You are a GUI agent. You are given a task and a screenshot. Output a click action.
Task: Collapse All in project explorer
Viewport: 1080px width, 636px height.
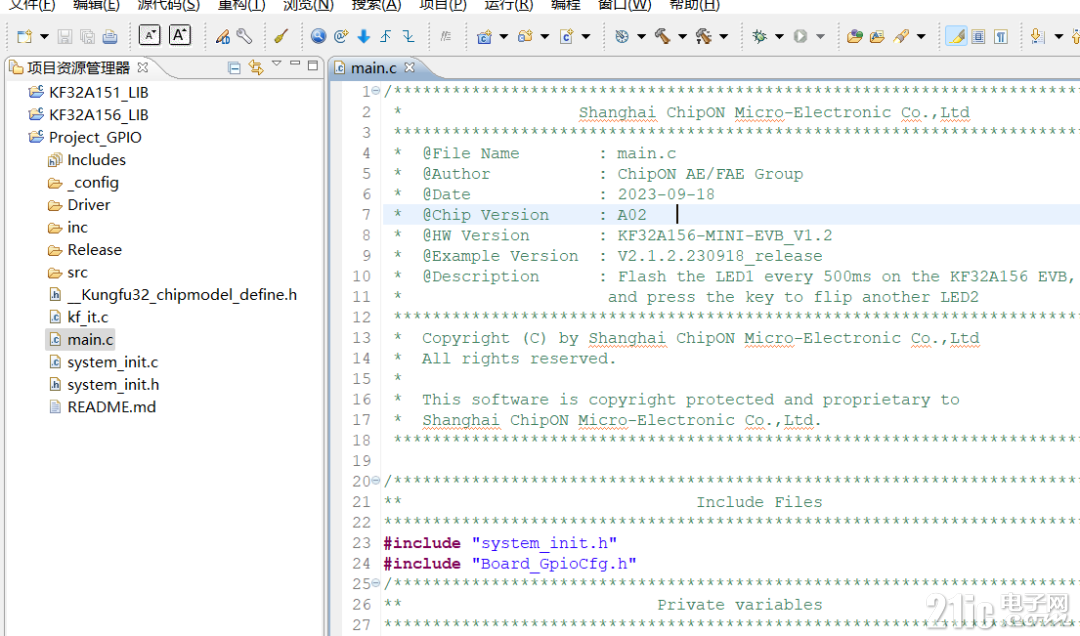coord(234,68)
